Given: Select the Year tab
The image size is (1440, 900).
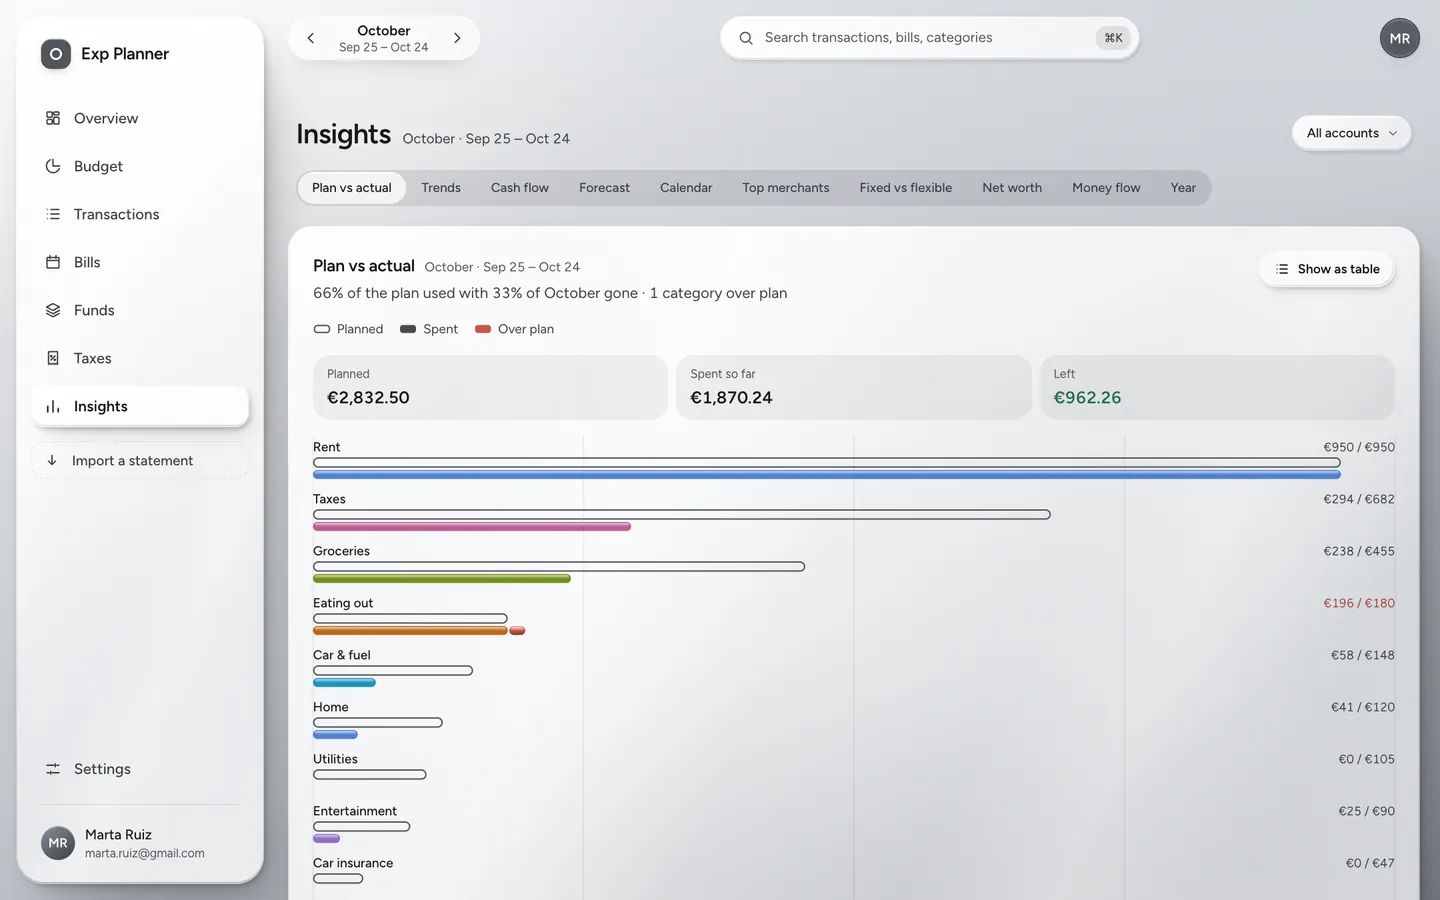Looking at the screenshot, I should (x=1183, y=188).
